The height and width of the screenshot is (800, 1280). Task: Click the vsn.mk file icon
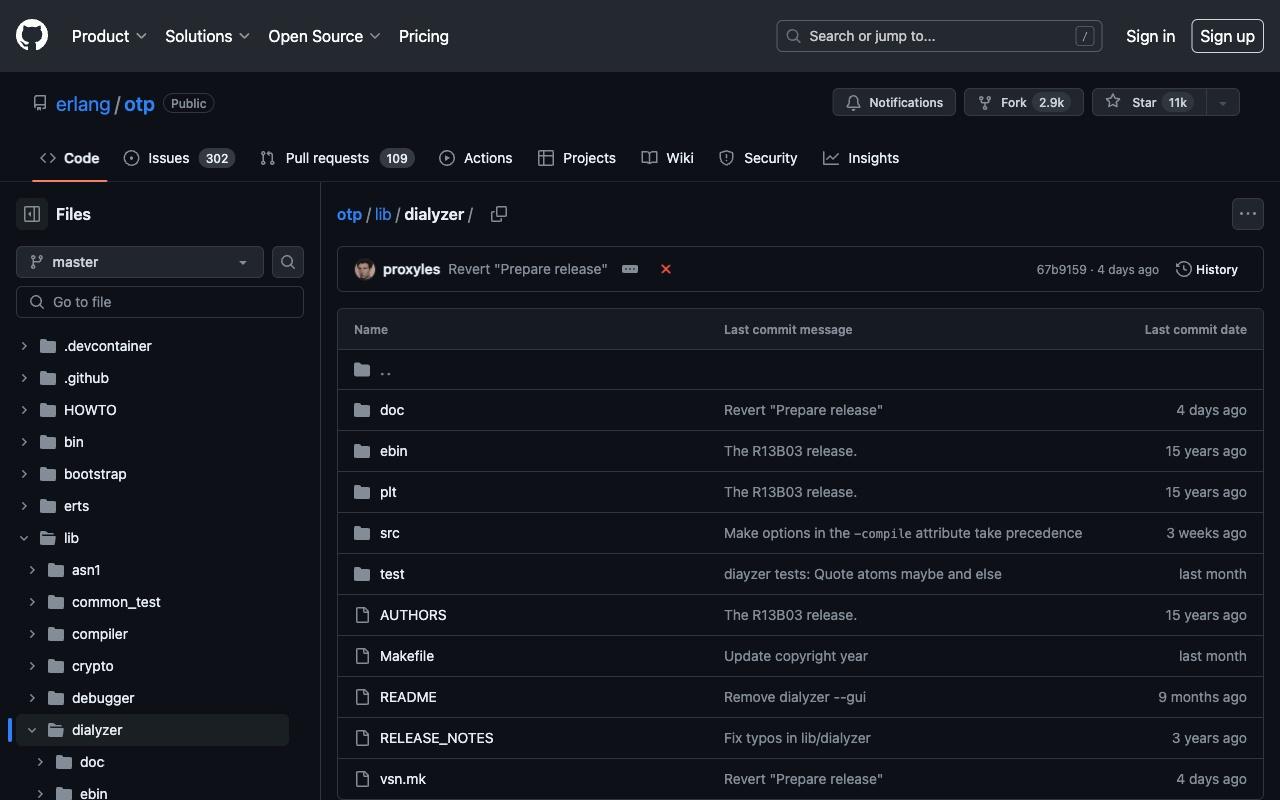[362, 779]
